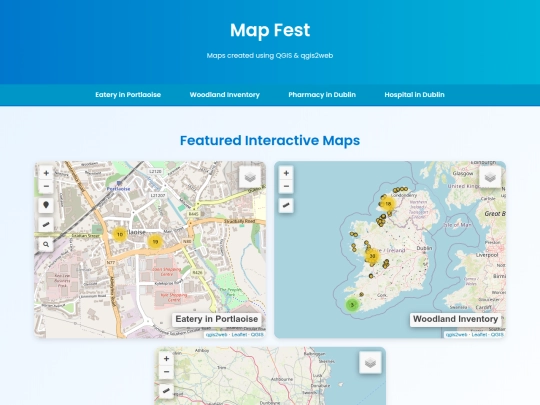Click geolocate marker icon on Portlaoise map

tap(46, 205)
